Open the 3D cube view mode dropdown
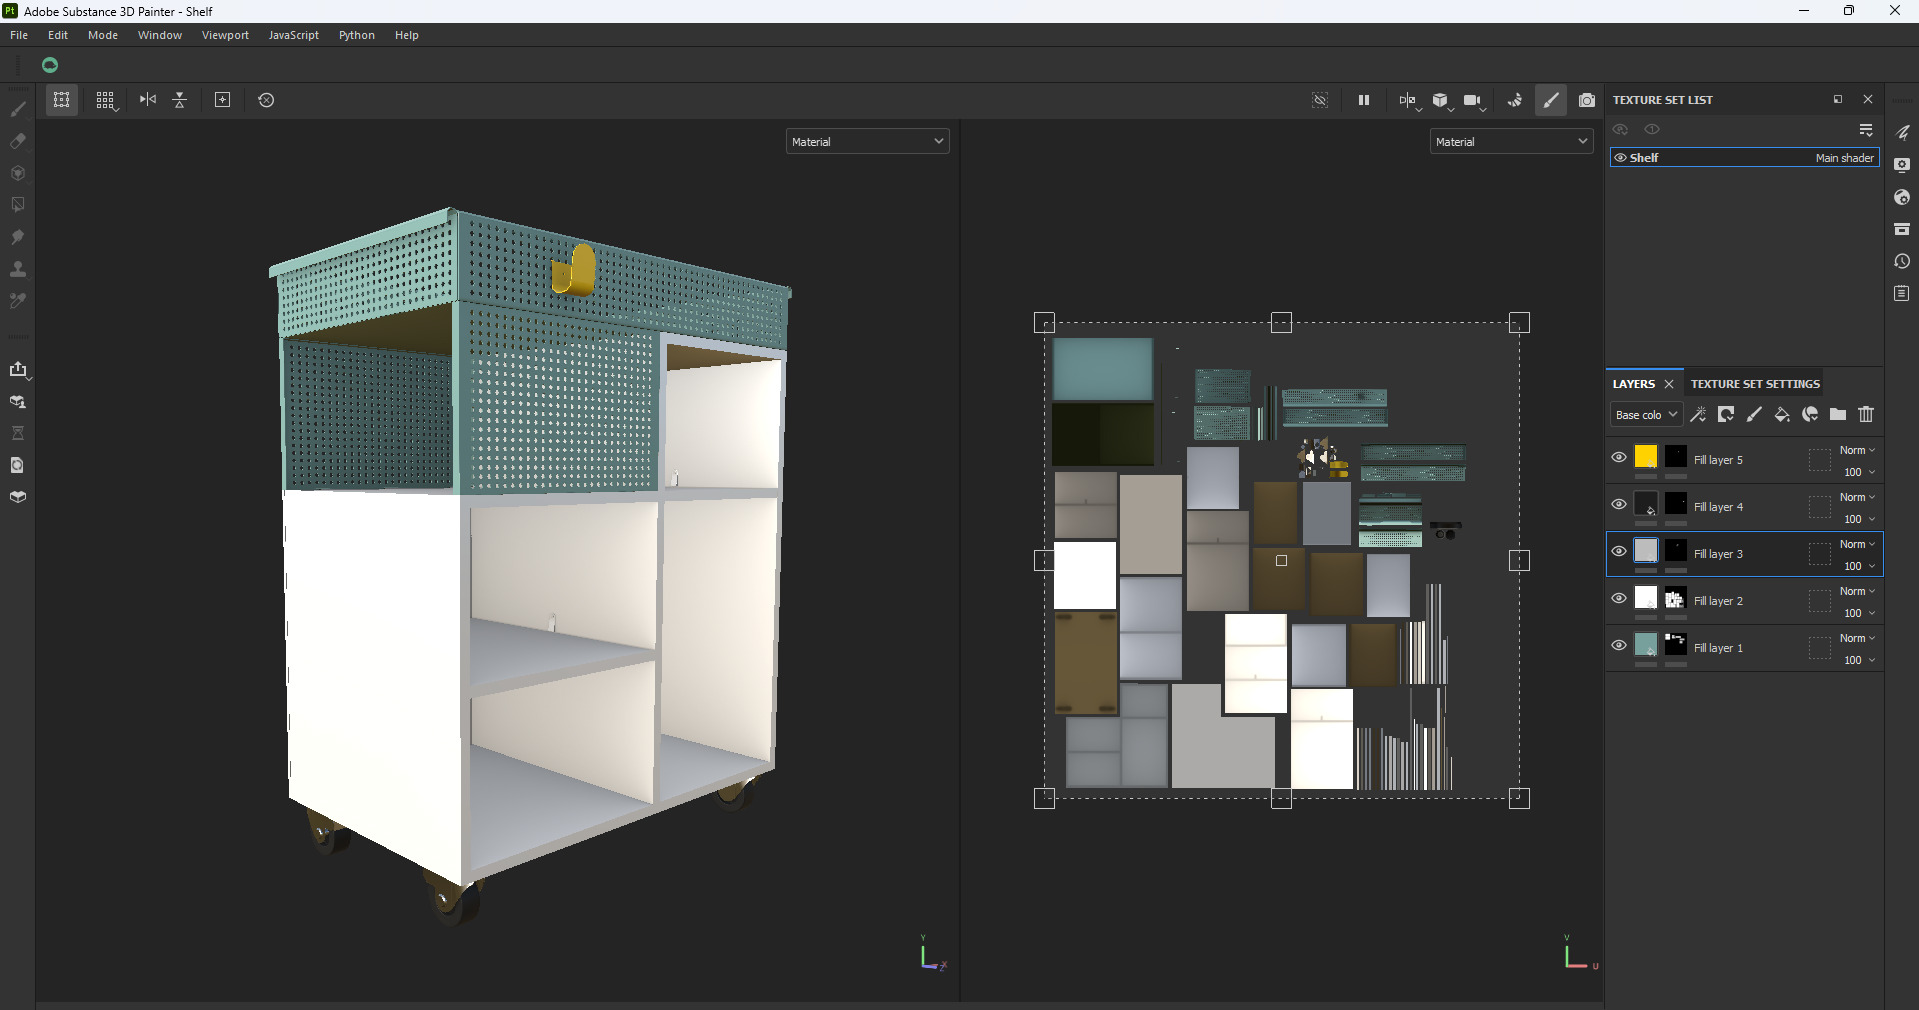The image size is (1919, 1010). 1442,100
